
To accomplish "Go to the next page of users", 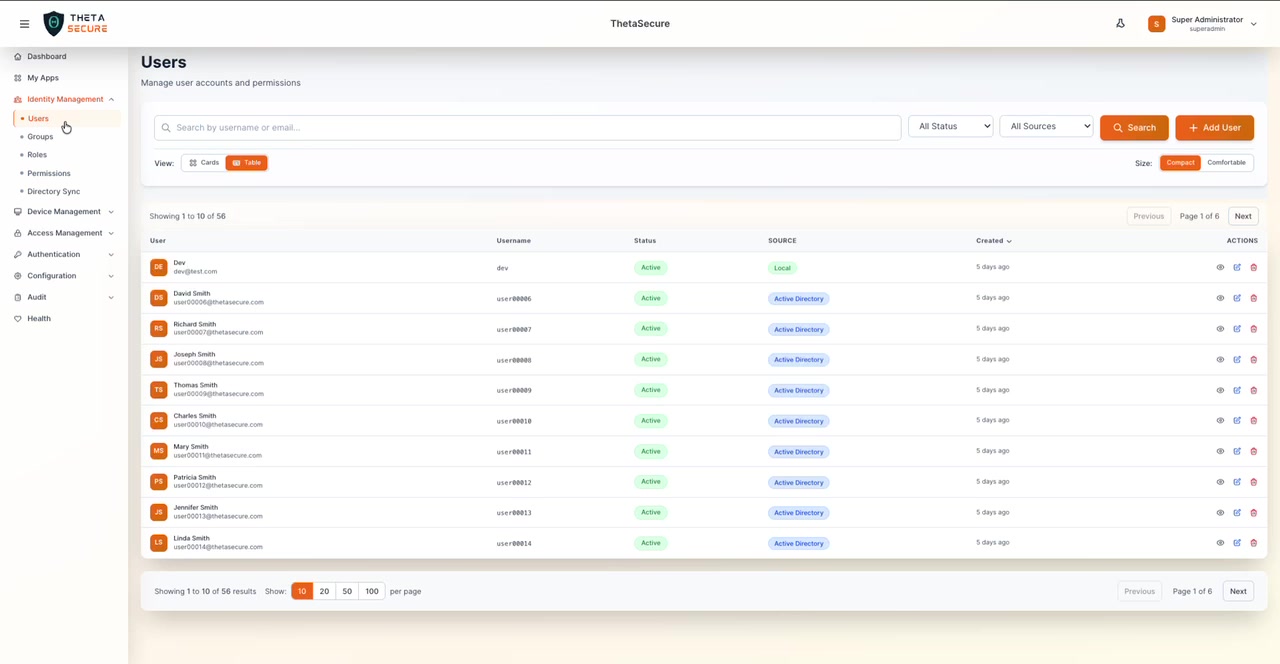I will tap(1243, 216).
